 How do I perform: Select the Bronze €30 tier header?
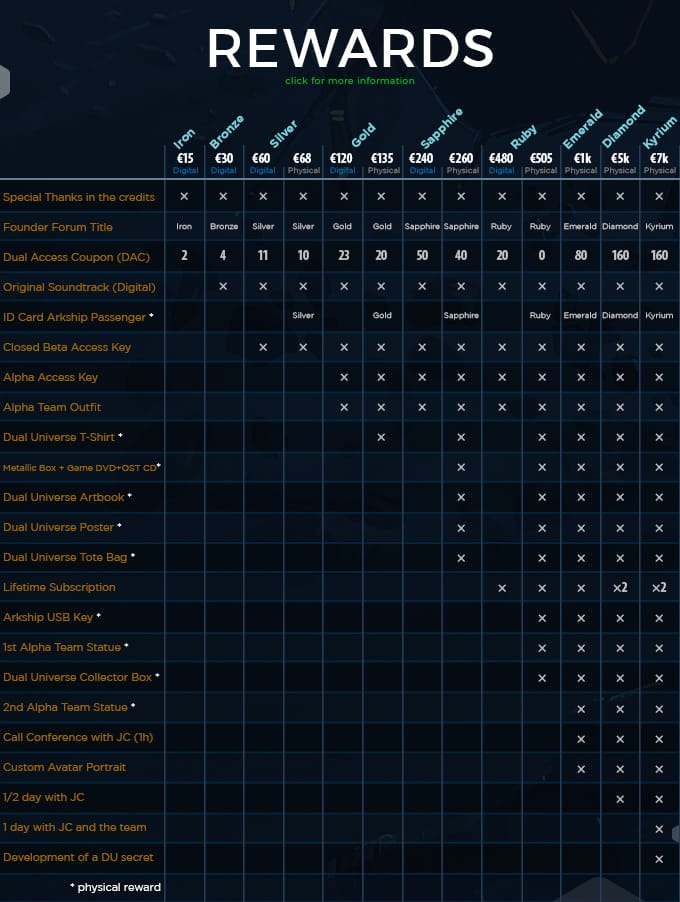tap(223, 162)
